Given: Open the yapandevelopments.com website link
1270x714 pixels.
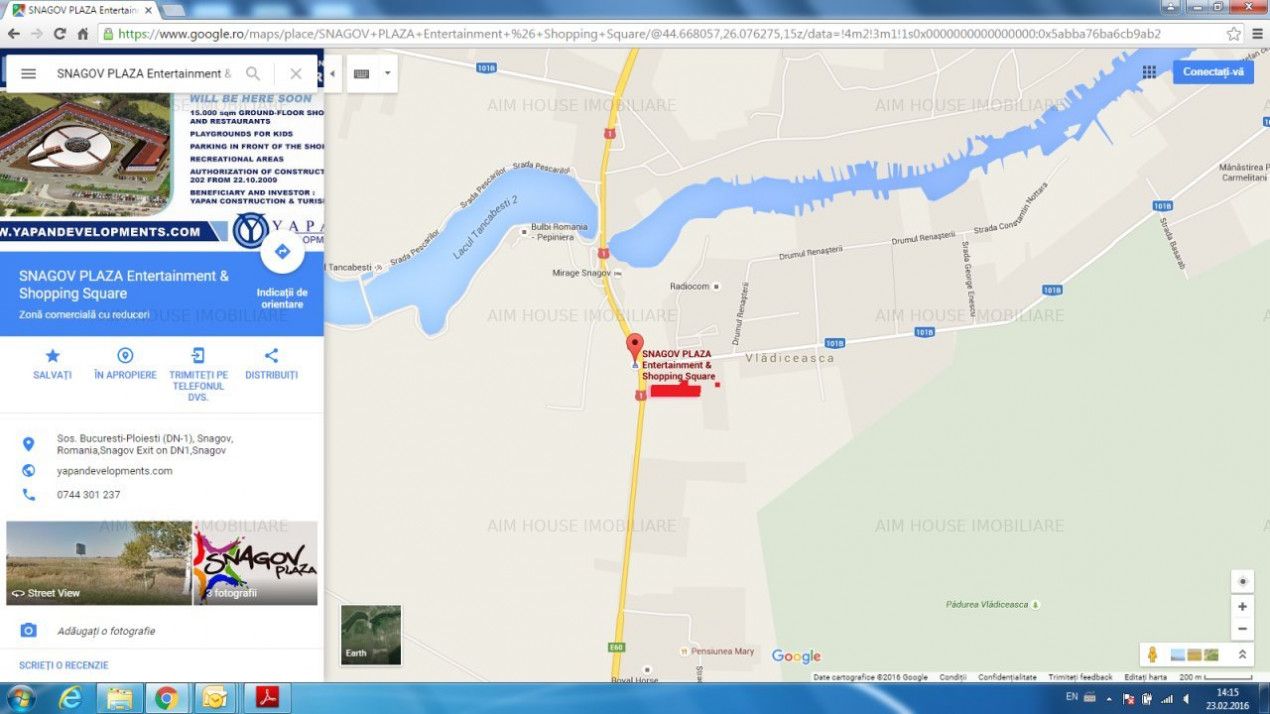Looking at the screenshot, I should pyautogui.click(x=115, y=471).
